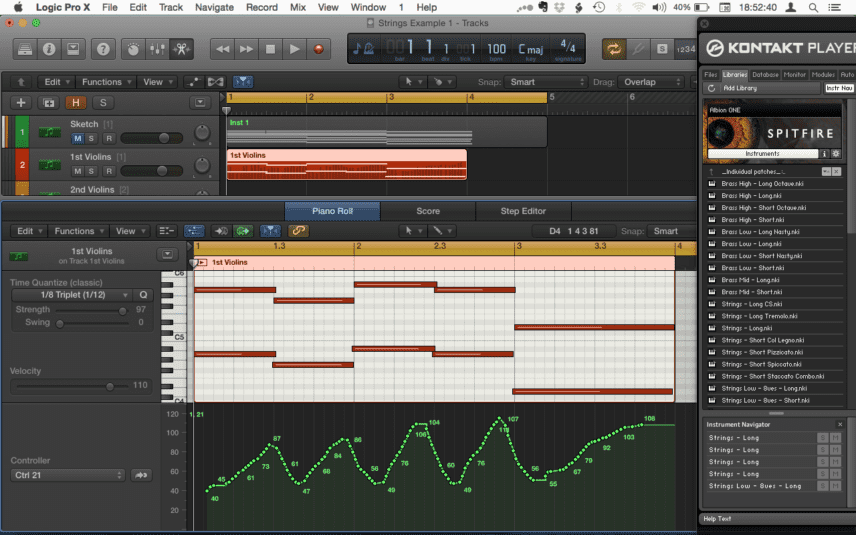This screenshot has height=535, width=856.
Task: Toggle the Hide H button in track header
Action: coord(76,103)
